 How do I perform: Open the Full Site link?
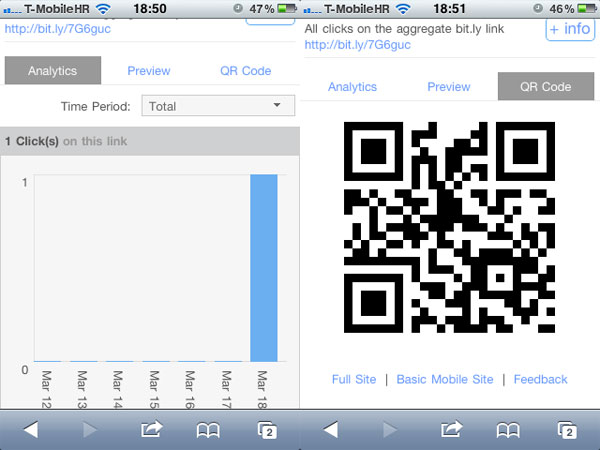coord(354,379)
